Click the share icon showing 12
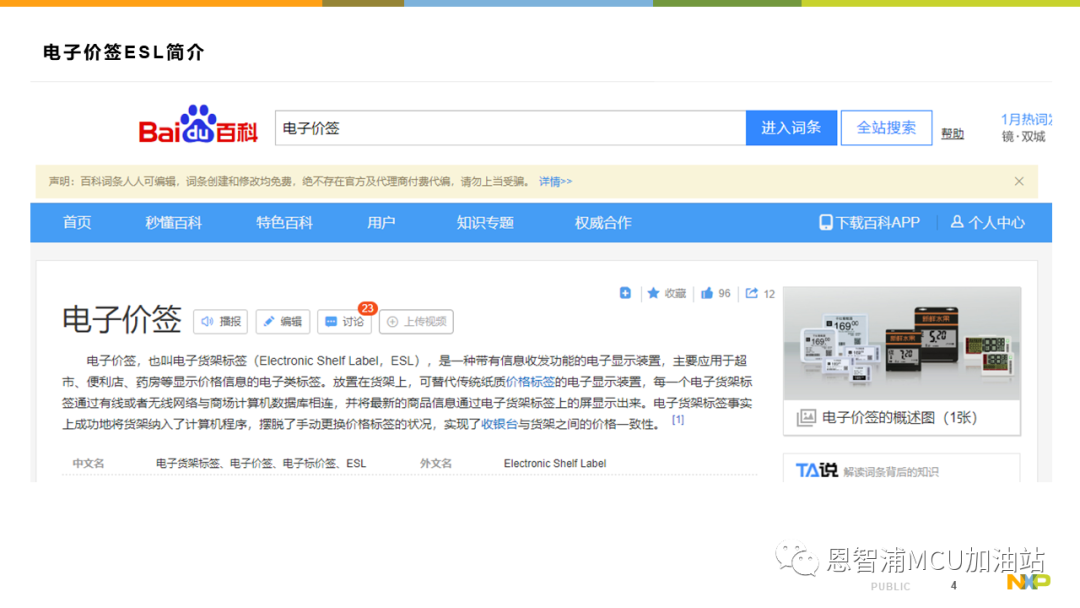Image resolution: width=1080 pixels, height=608 pixels. point(751,293)
